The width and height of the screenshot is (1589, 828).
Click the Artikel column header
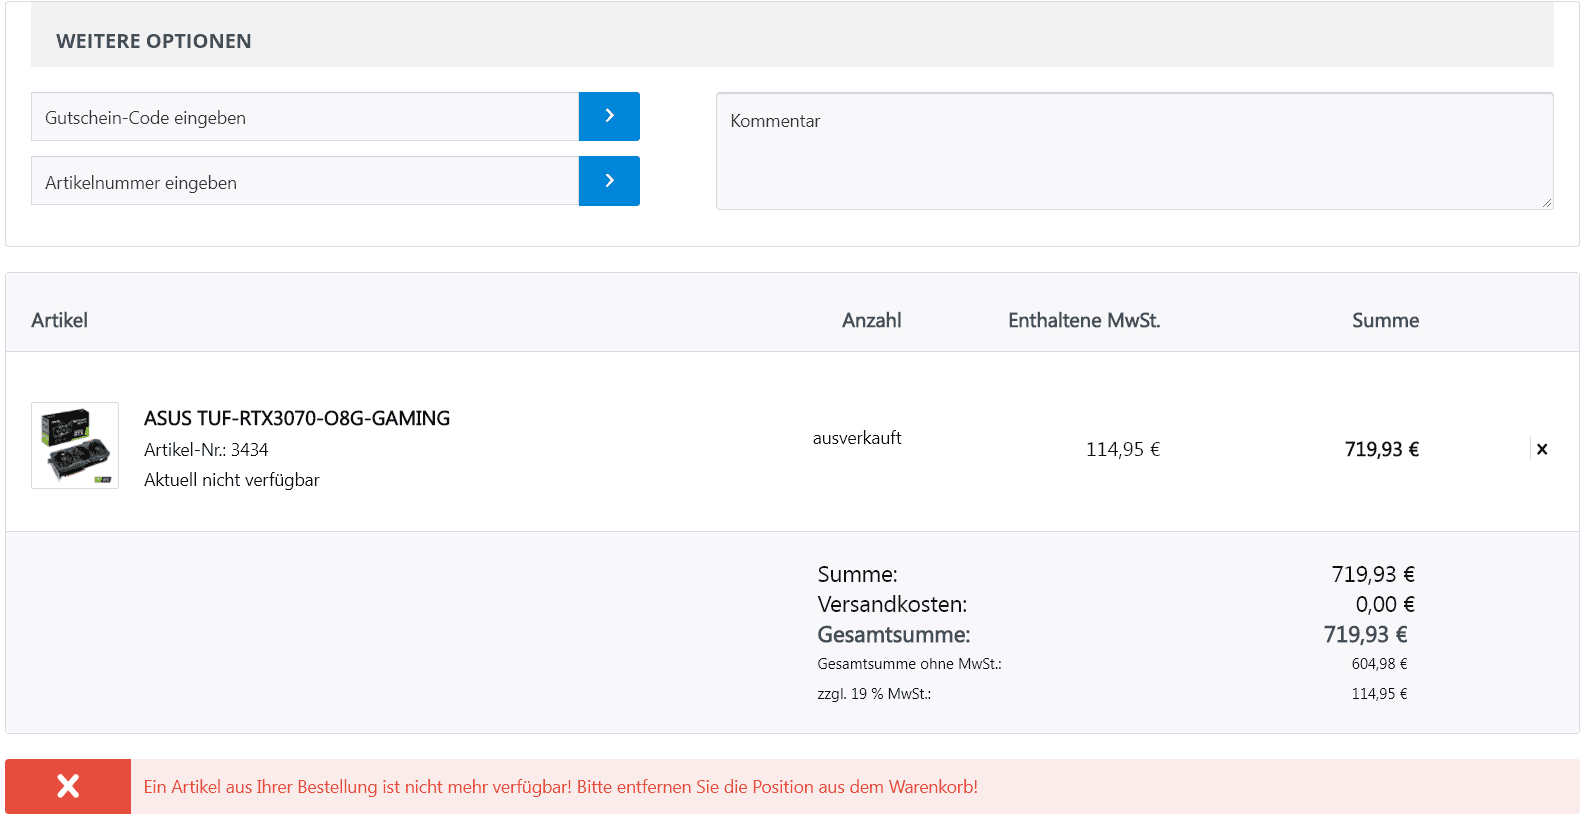(x=59, y=320)
